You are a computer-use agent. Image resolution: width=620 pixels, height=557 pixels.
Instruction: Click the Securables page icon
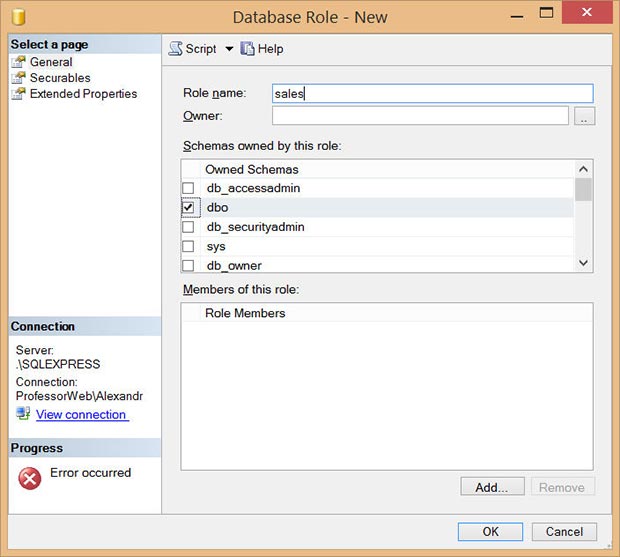19,78
